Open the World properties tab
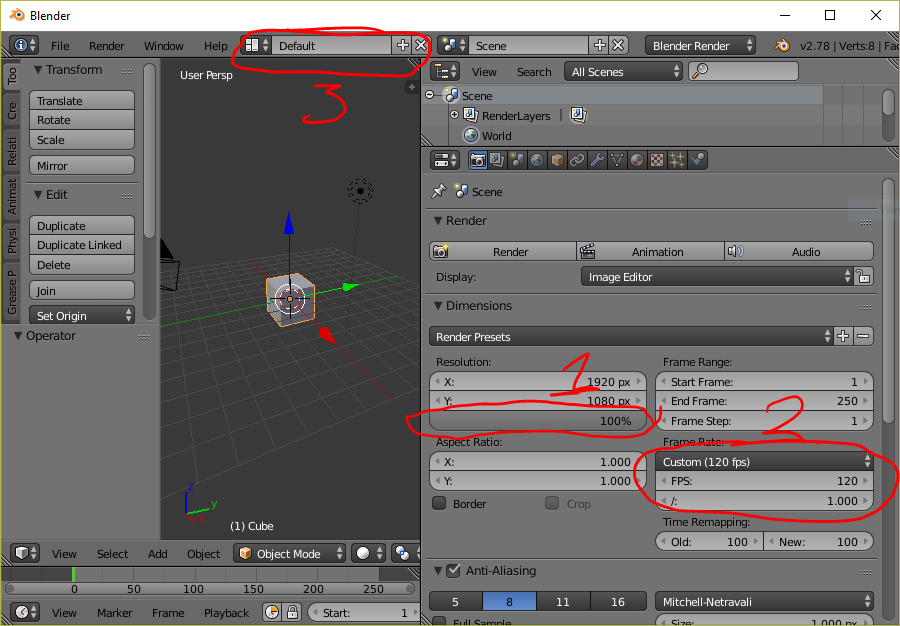 [536, 160]
